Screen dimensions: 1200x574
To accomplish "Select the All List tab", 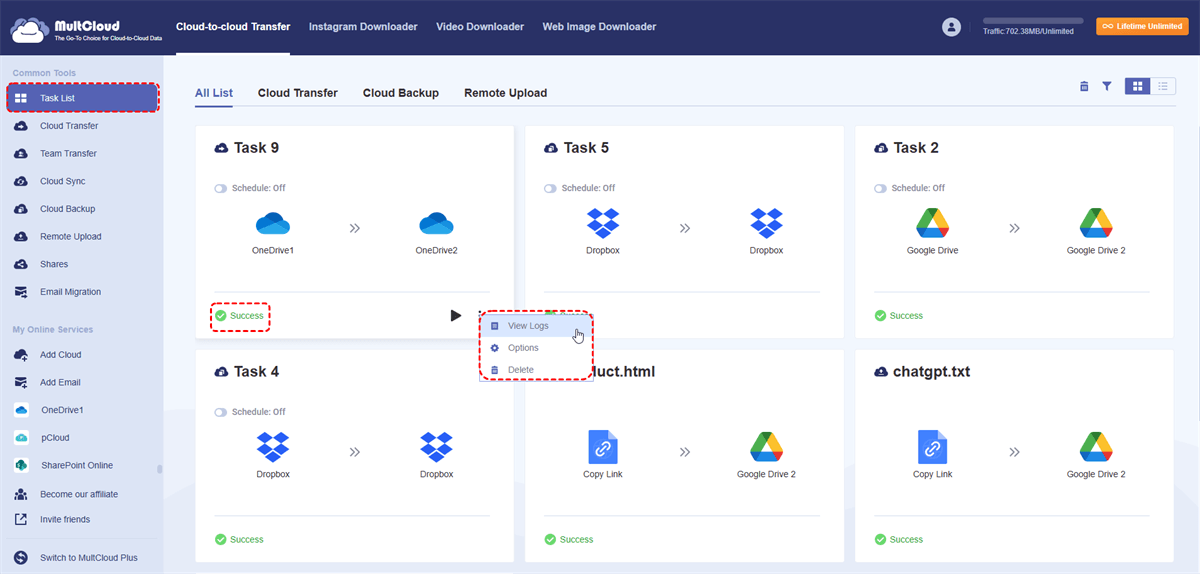I will pyautogui.click(x=214, y=93).
